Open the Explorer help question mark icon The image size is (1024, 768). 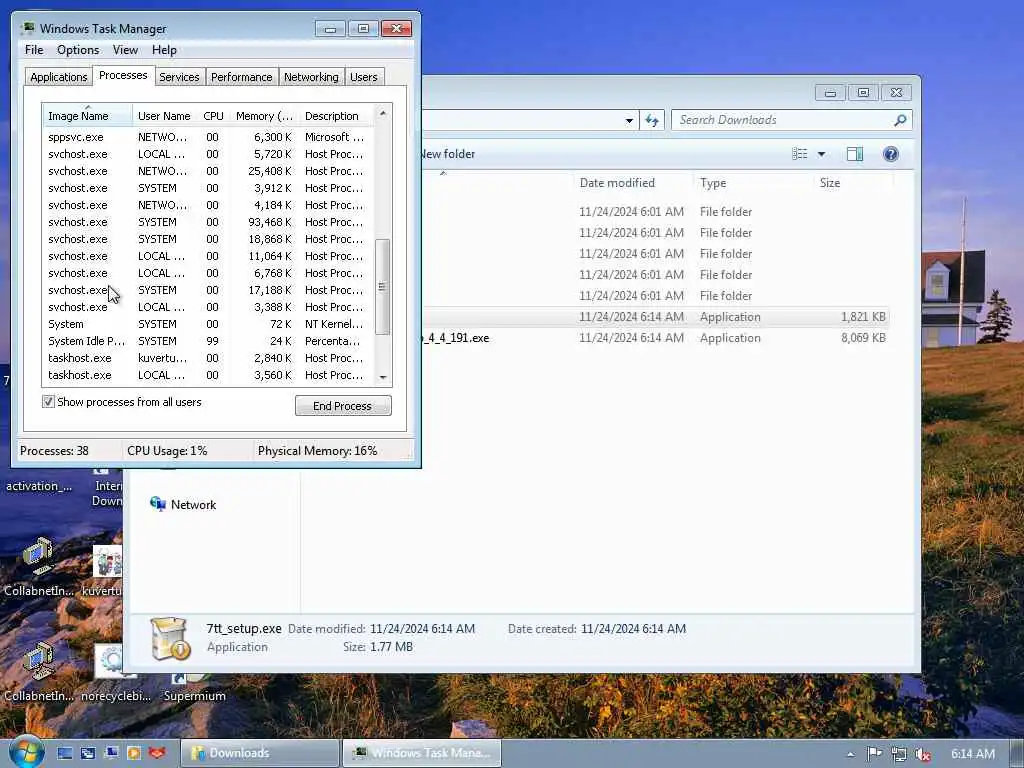coord(890,154)
